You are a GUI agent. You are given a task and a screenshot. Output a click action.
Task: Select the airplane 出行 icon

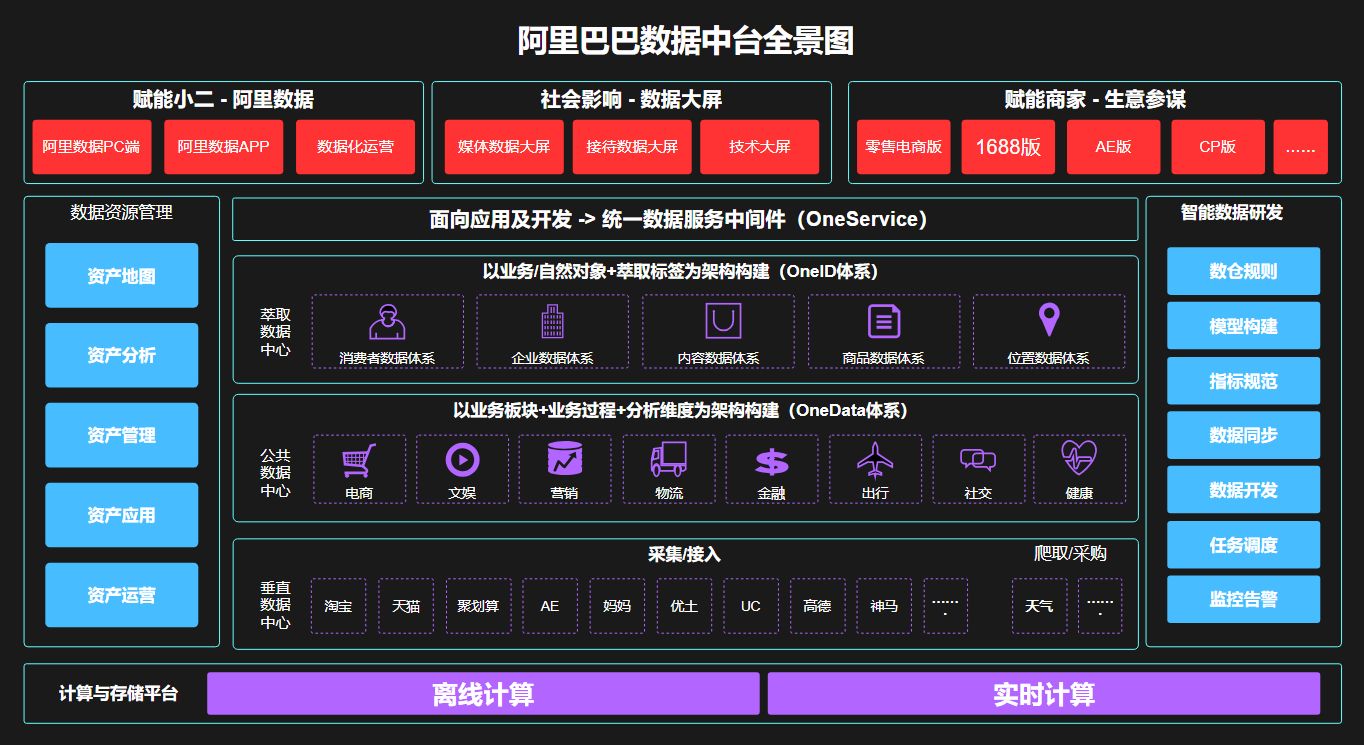[x=875, y=460]
